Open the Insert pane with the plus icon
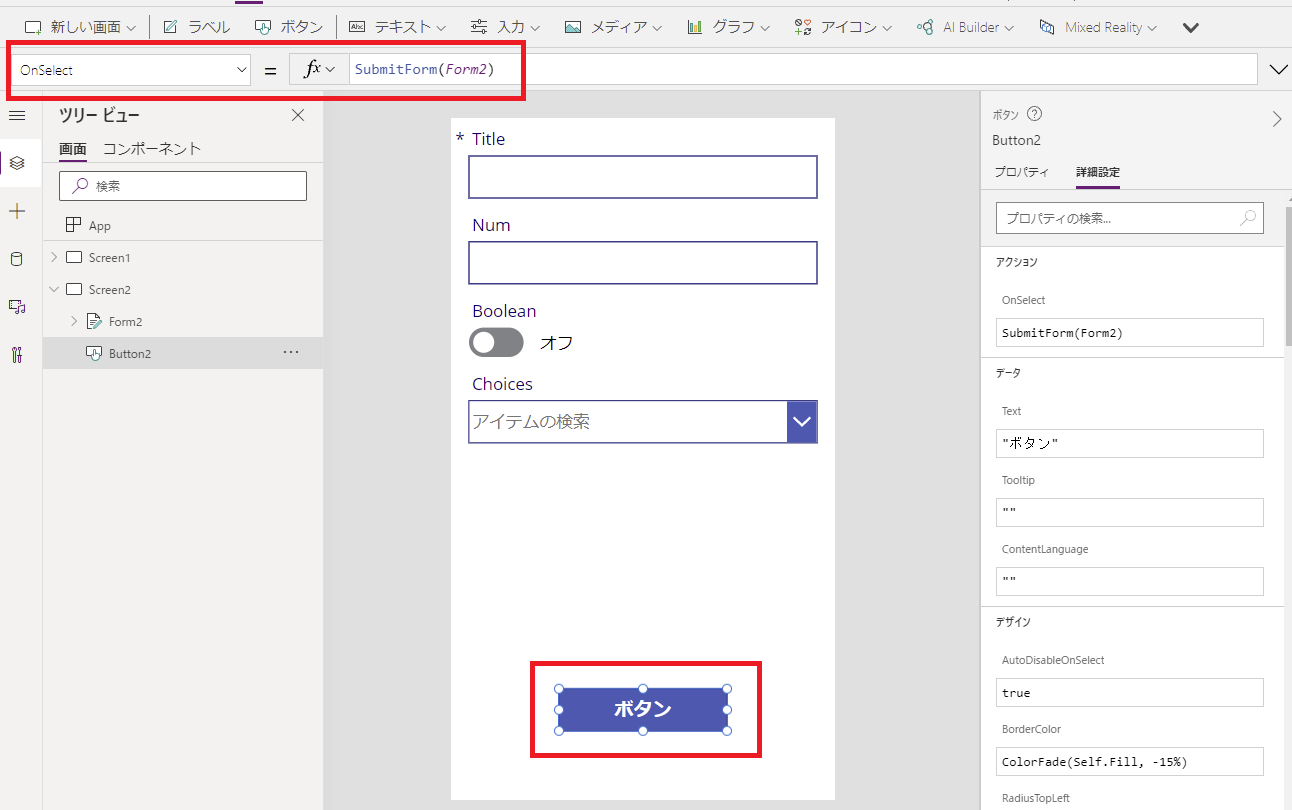Viewport: 1292px width, 810px height. (17, 211)
